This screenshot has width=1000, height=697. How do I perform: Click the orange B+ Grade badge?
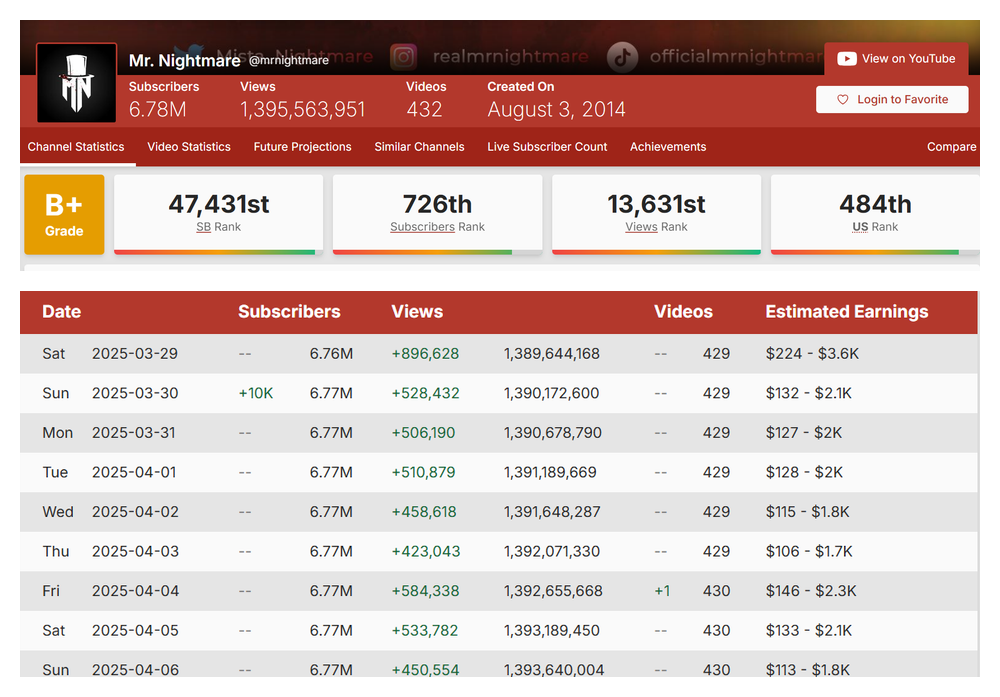tap(64, 214)
